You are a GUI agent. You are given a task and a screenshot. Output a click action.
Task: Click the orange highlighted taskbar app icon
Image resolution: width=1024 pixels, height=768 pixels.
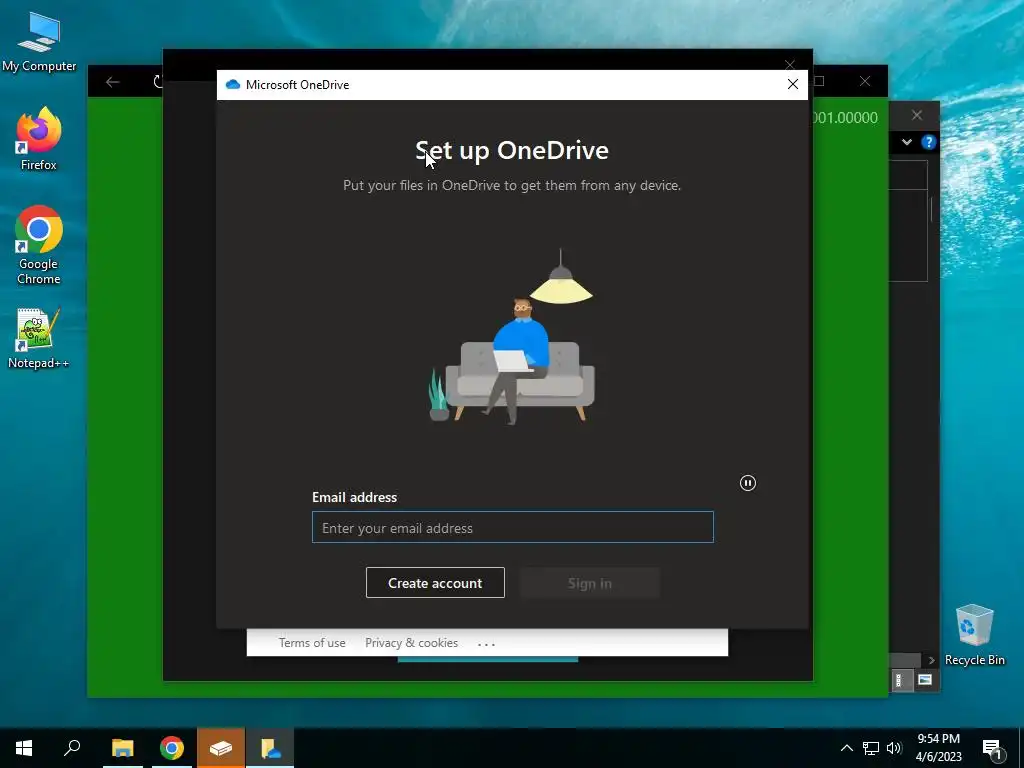[x=221, y=748]
